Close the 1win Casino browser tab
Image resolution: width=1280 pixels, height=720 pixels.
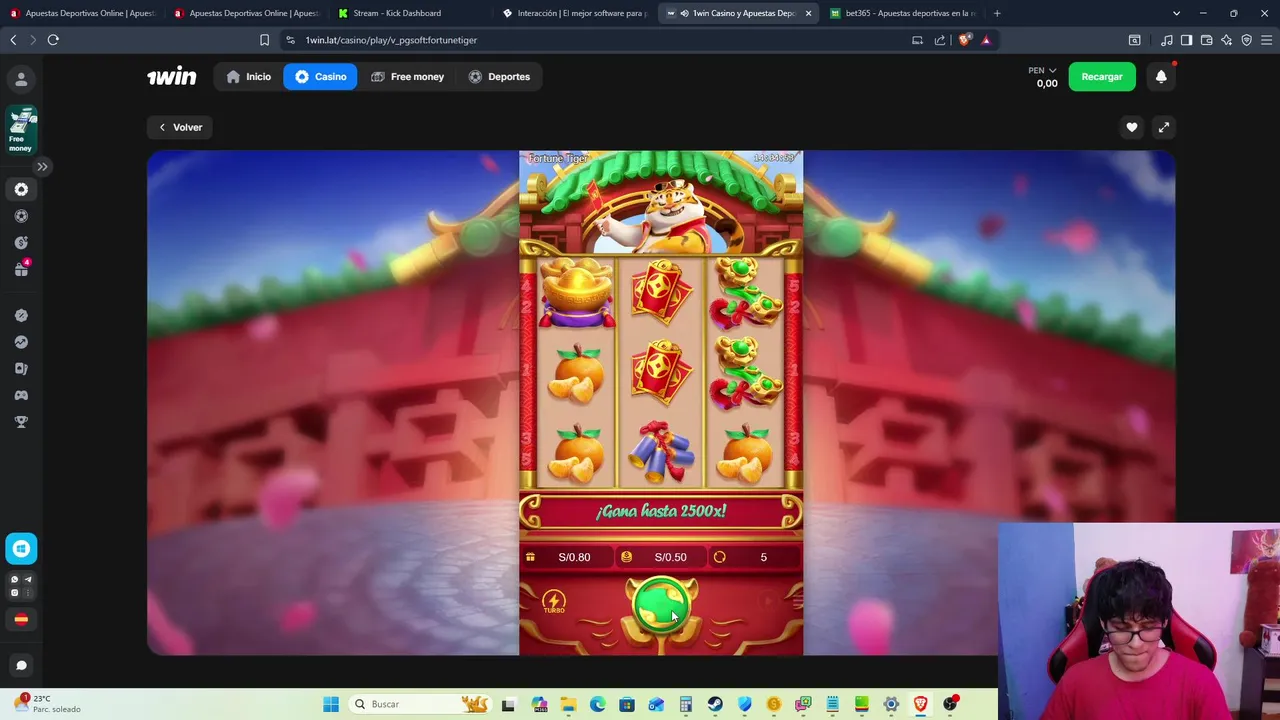click(x=808, y=13)
